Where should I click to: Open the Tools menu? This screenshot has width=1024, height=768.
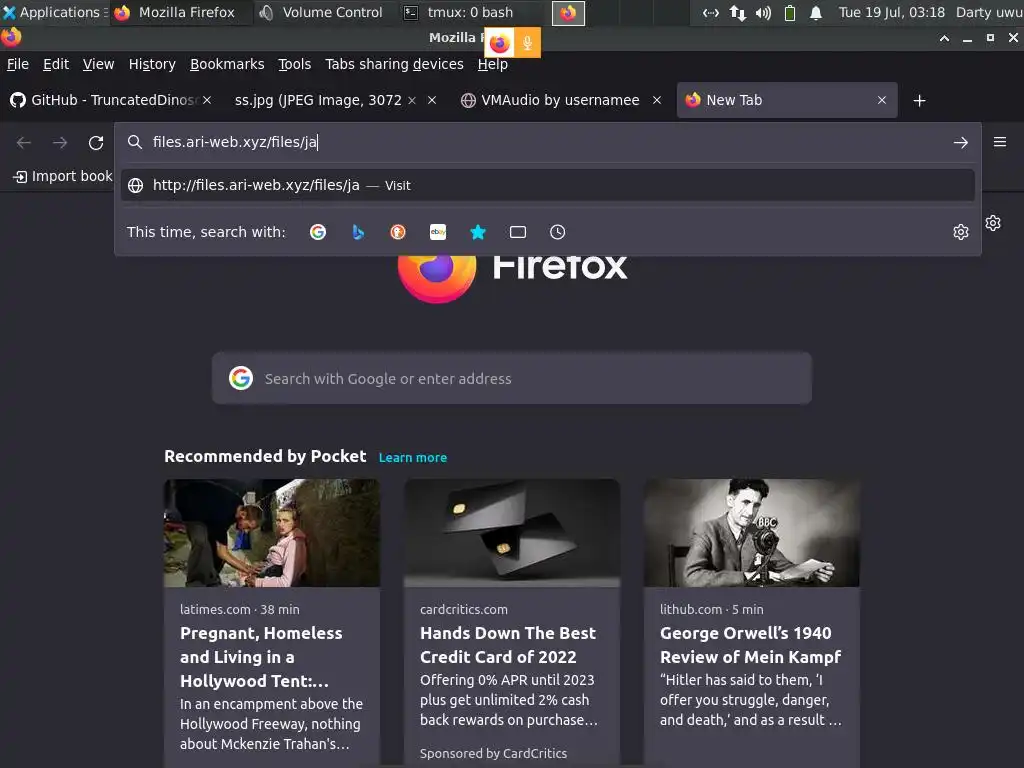295,64
